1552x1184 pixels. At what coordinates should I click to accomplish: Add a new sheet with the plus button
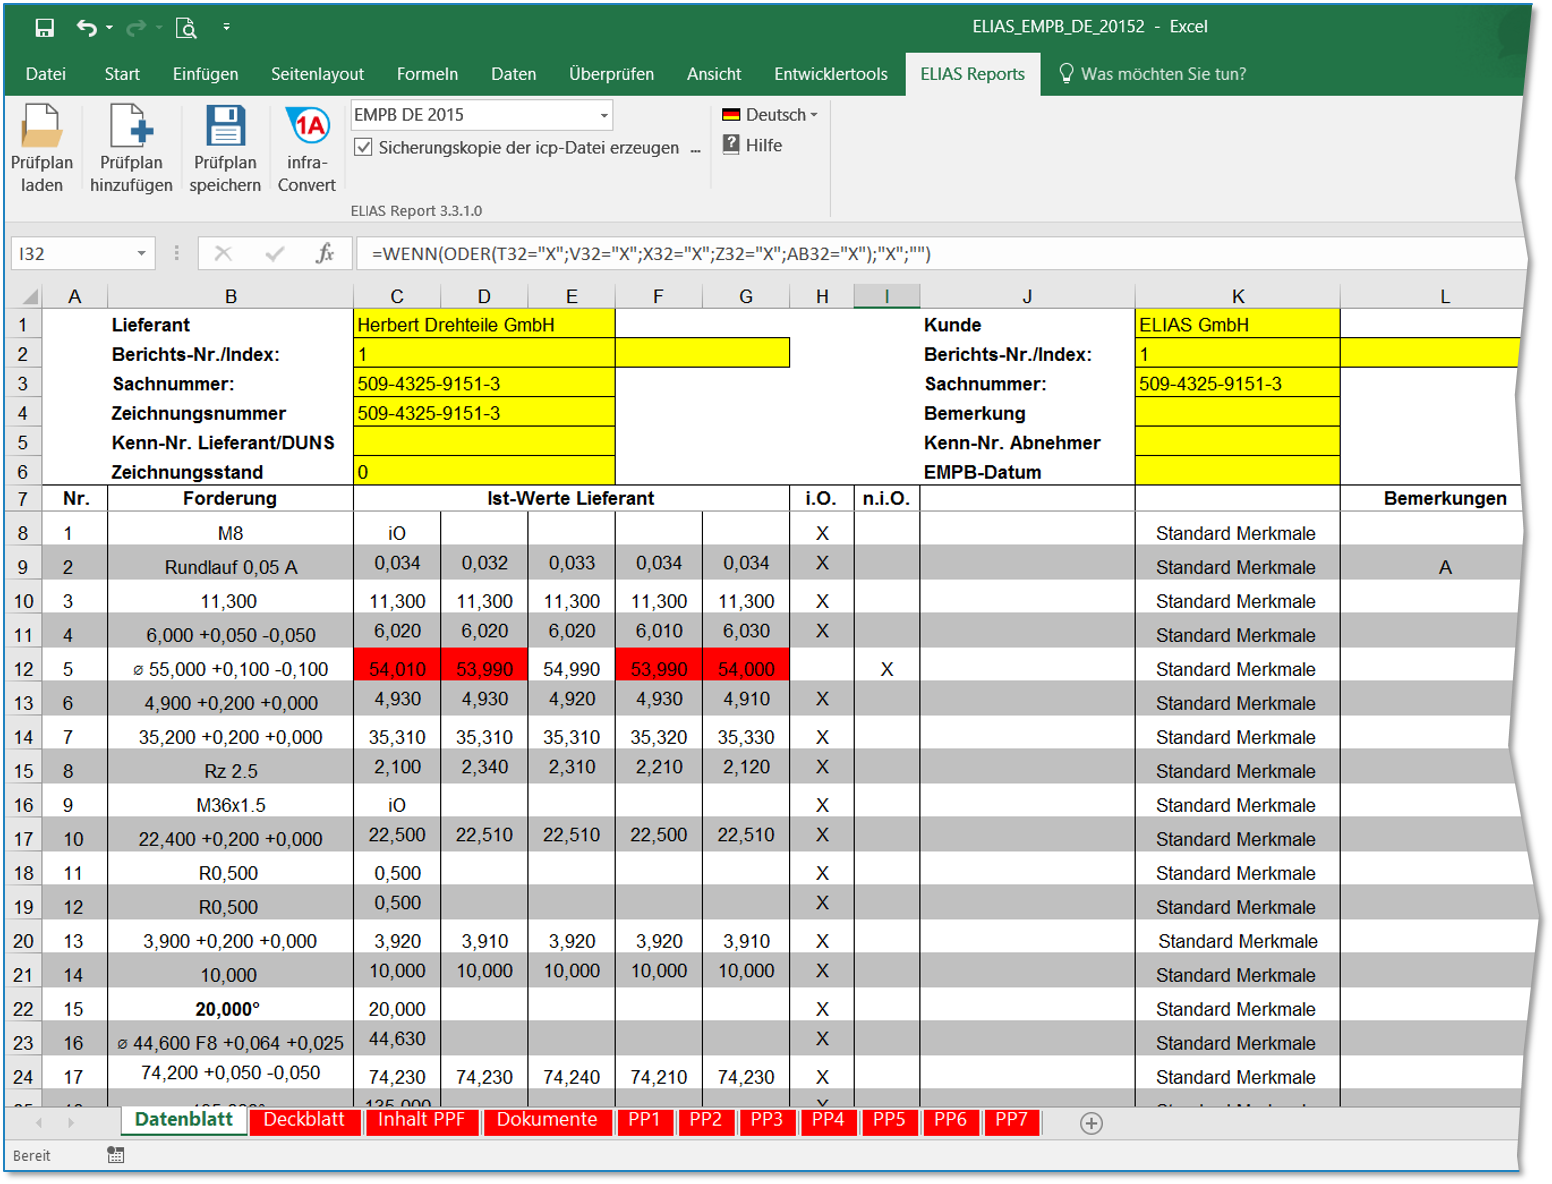(x=1091, y=1123)
